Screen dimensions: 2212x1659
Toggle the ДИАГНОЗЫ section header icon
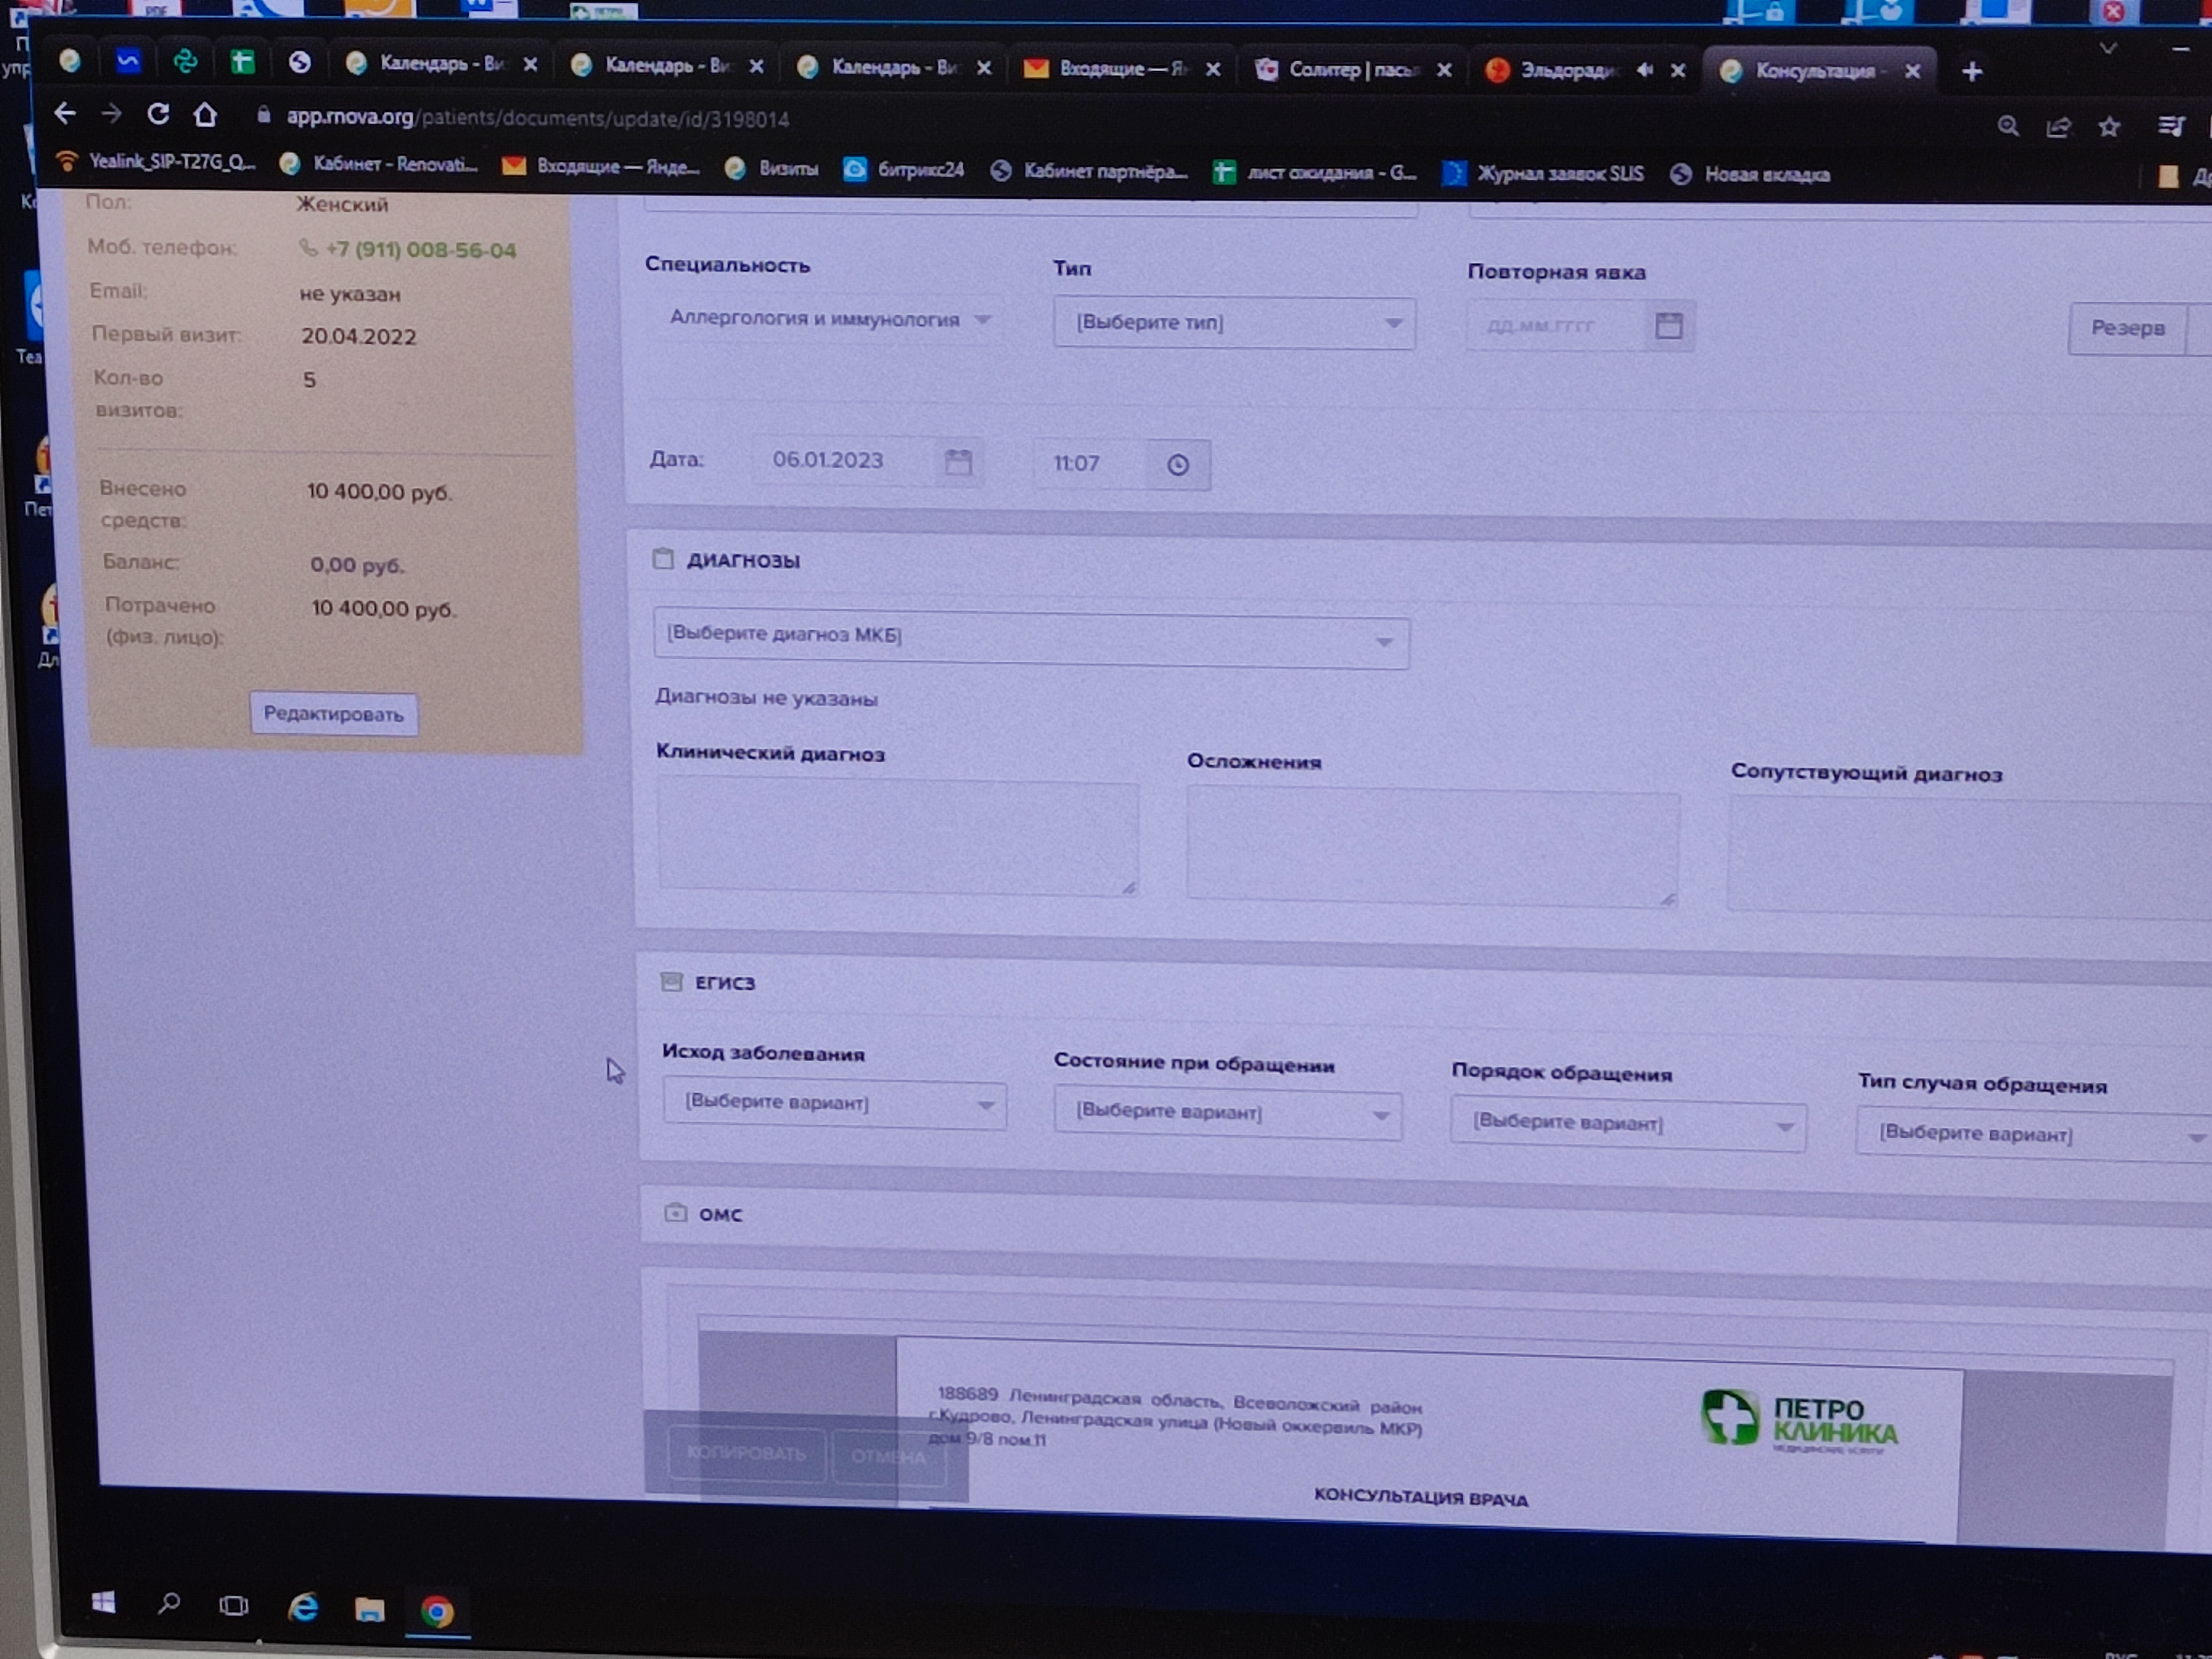point(663,559)
